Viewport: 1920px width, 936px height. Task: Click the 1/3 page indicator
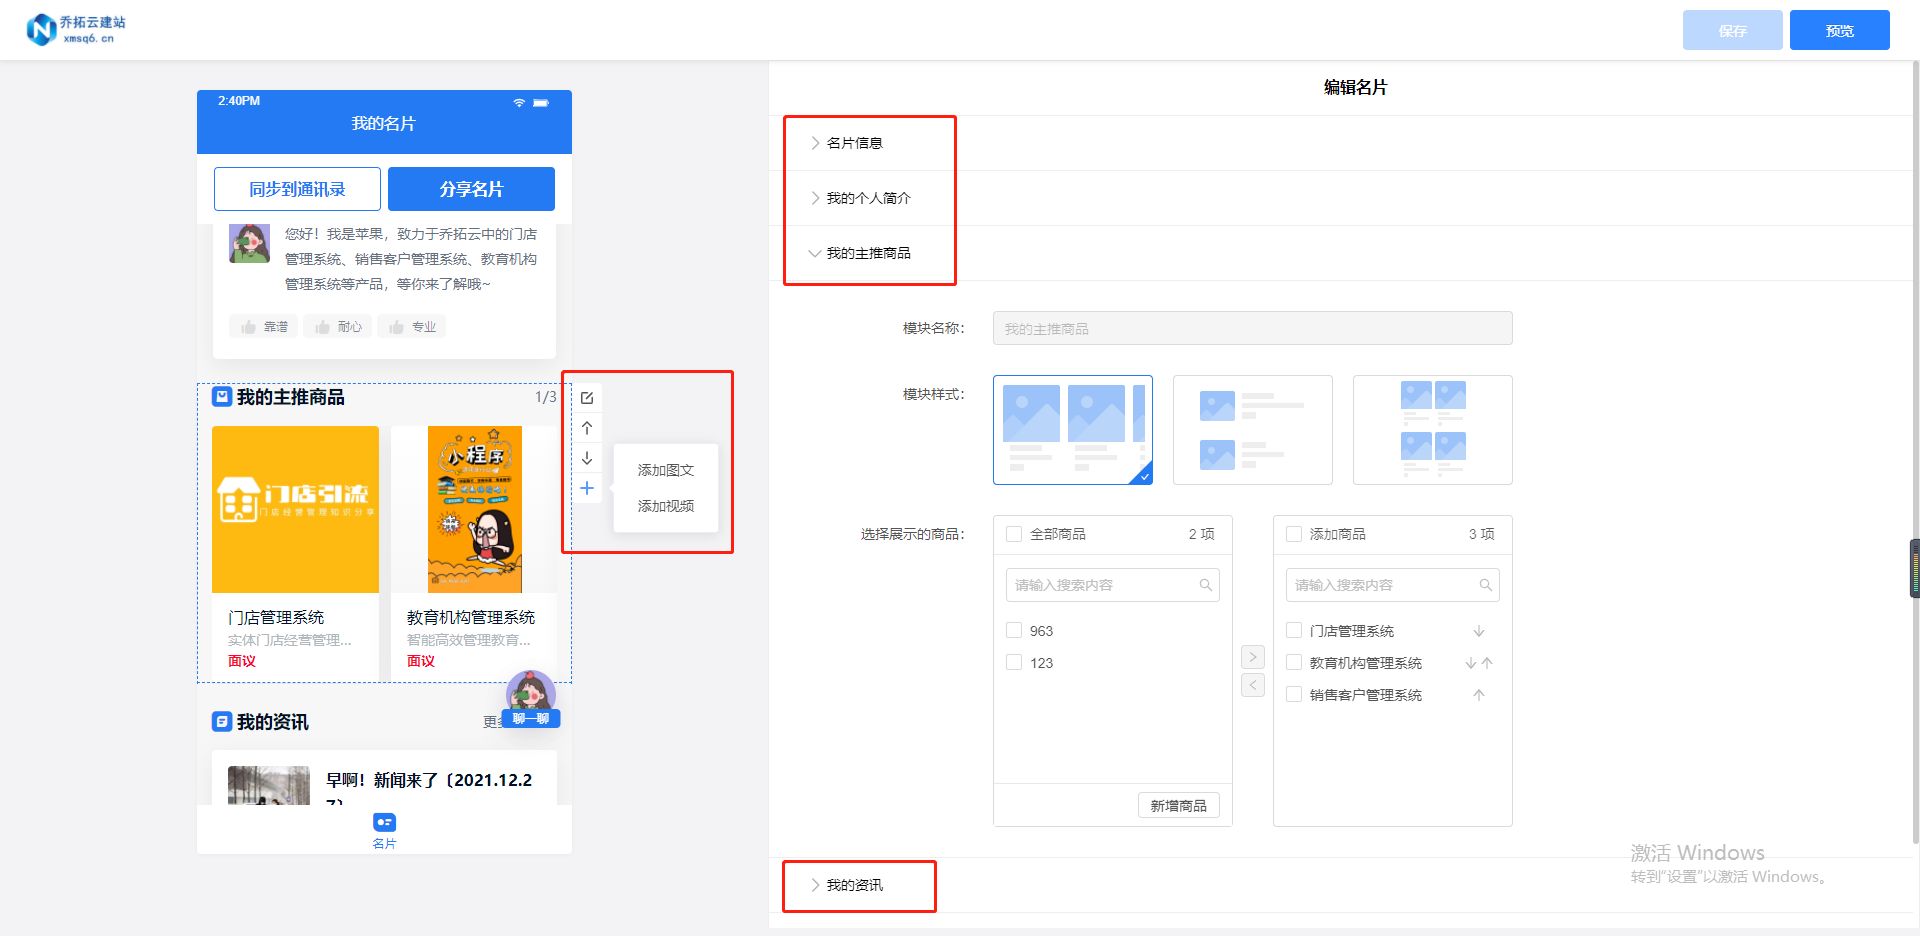pos(546,397)
